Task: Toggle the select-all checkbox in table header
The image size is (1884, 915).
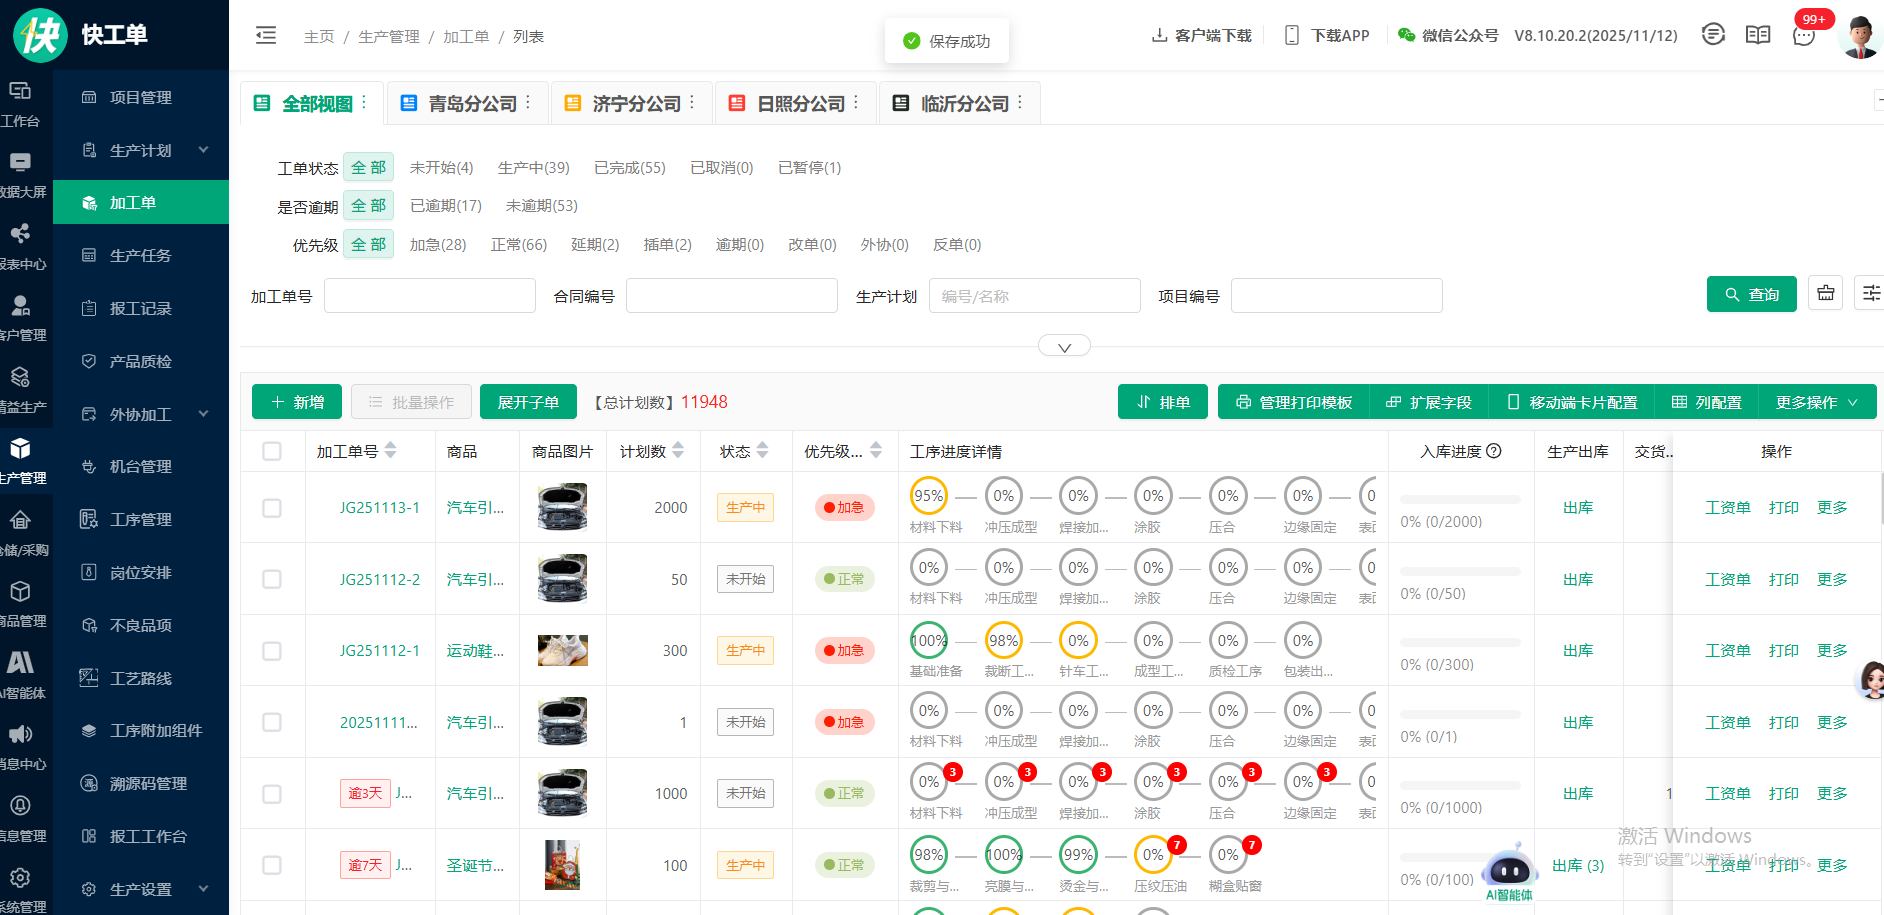Action: (x=272, y=451)
